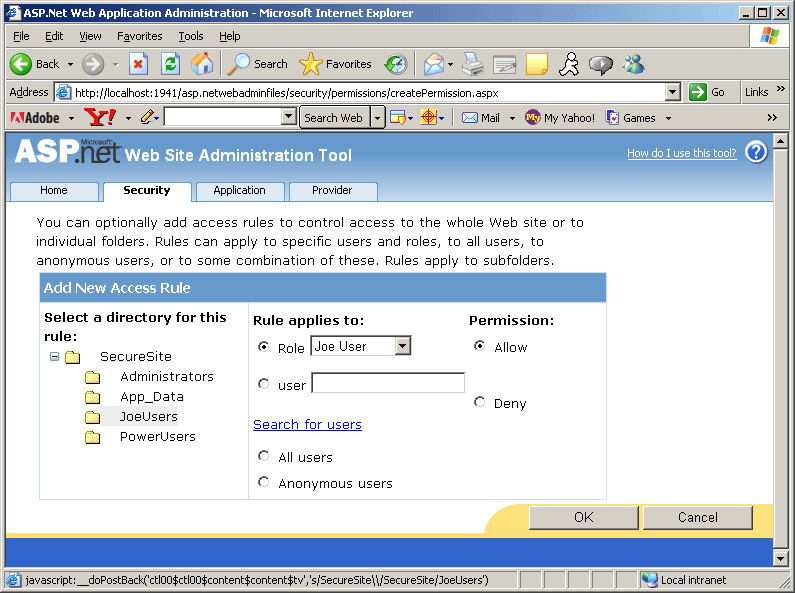Open the Mail envelope toolbar icon
Image resolution: width=795 pixels, height=593 pixels.
(x=470, y=118)
